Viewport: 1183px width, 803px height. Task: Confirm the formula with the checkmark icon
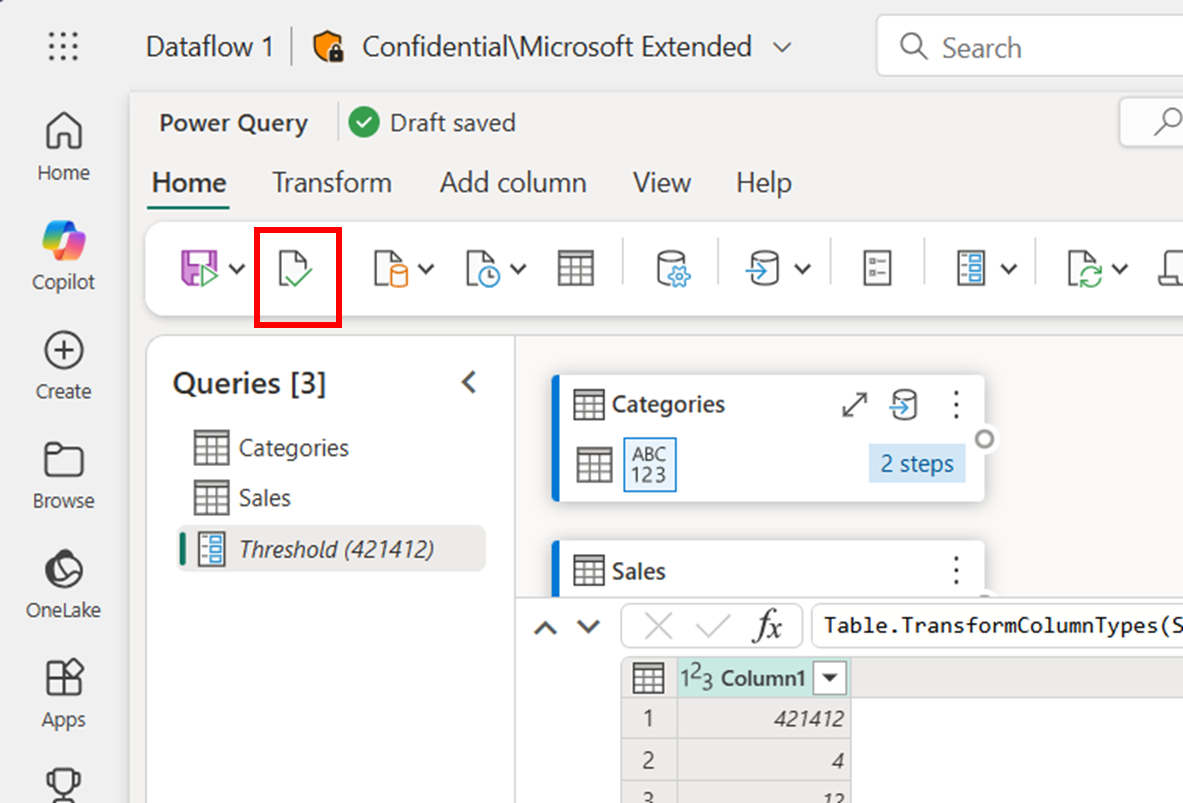pyautogui.click(x=712, y=626)
